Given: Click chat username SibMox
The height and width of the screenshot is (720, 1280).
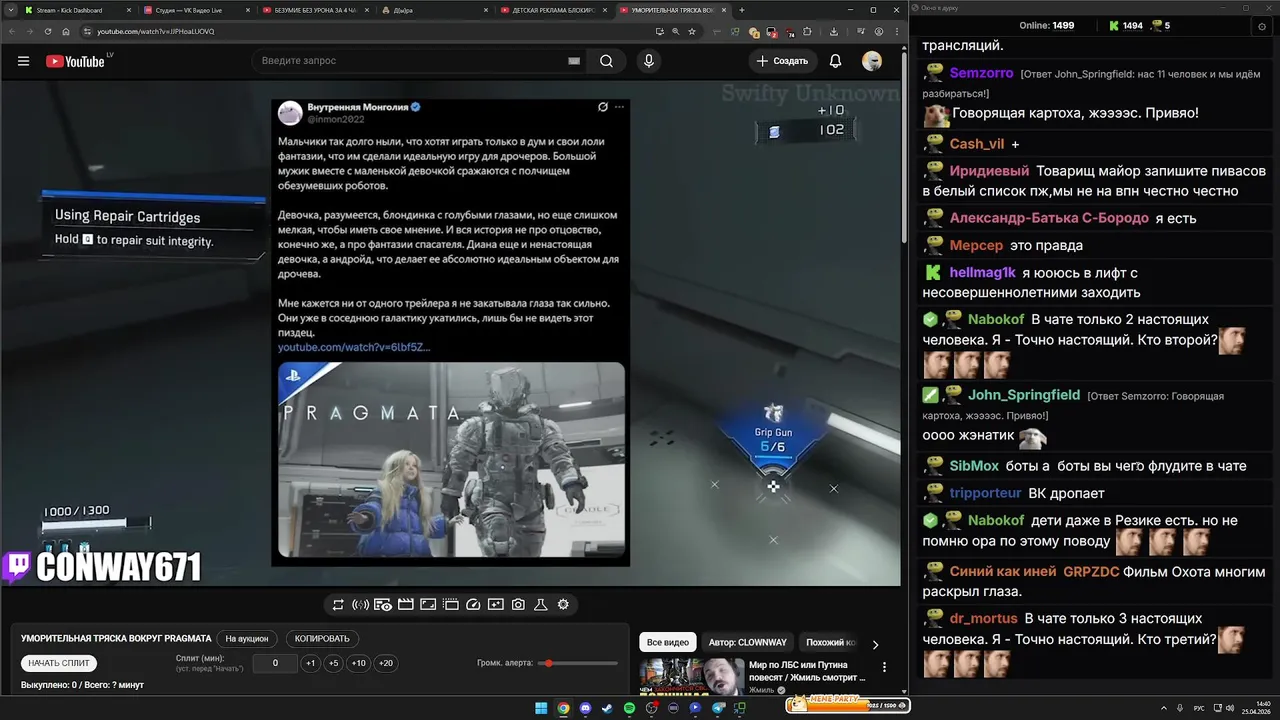Looking at the screenshot, I should [x=974, y=466].
